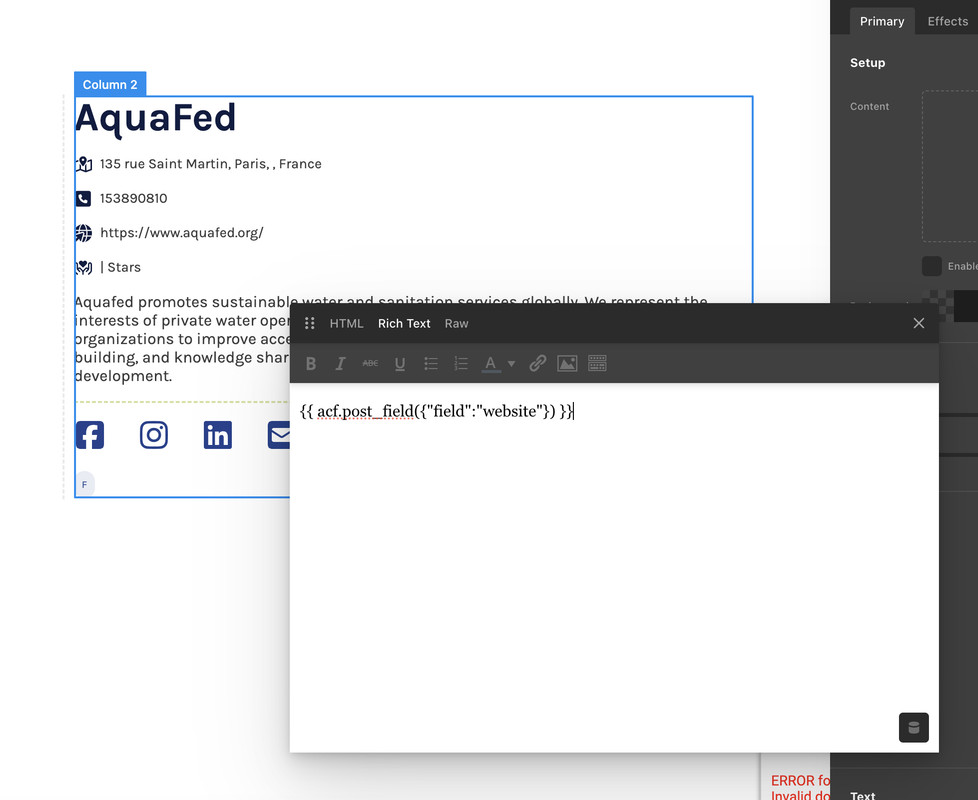This screenshot has width=978, height=800.
Task: Open the transparent background color swatch
Action: (937, 306)
